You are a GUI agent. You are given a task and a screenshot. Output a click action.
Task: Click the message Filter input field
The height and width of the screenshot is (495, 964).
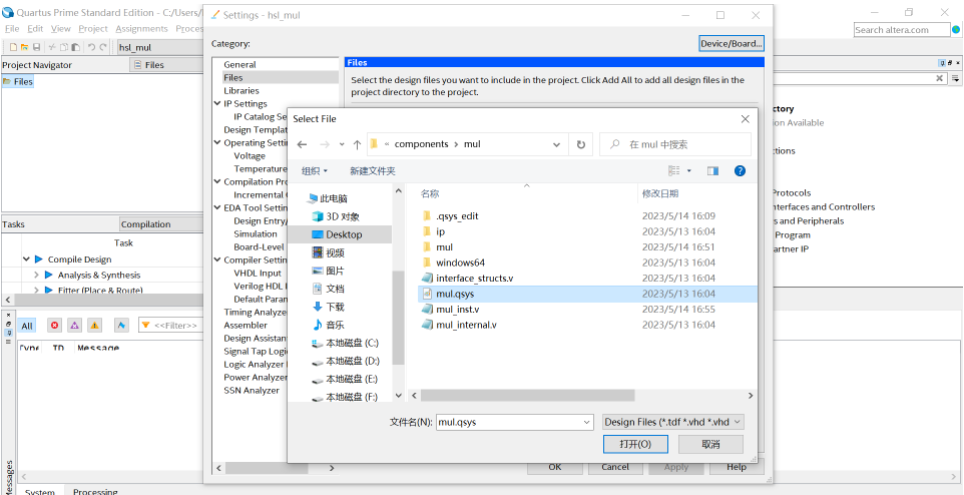click(x=171, y=325)
